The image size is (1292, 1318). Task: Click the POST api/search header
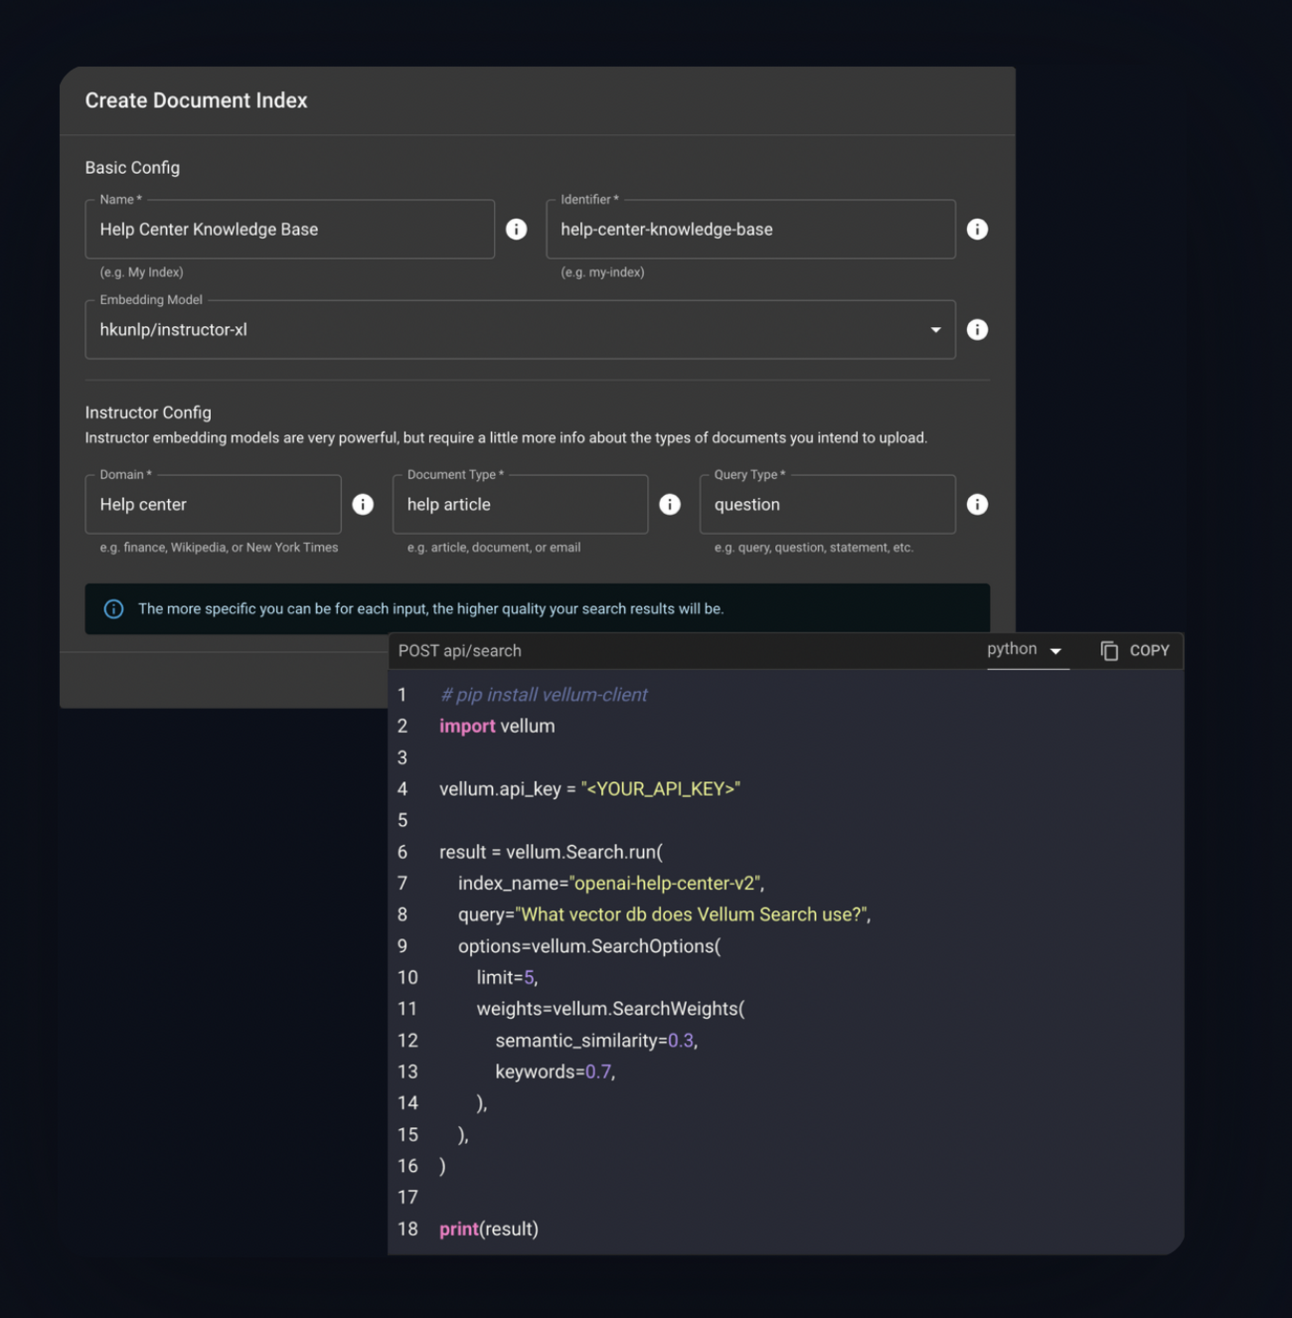[x=460, y=650]
